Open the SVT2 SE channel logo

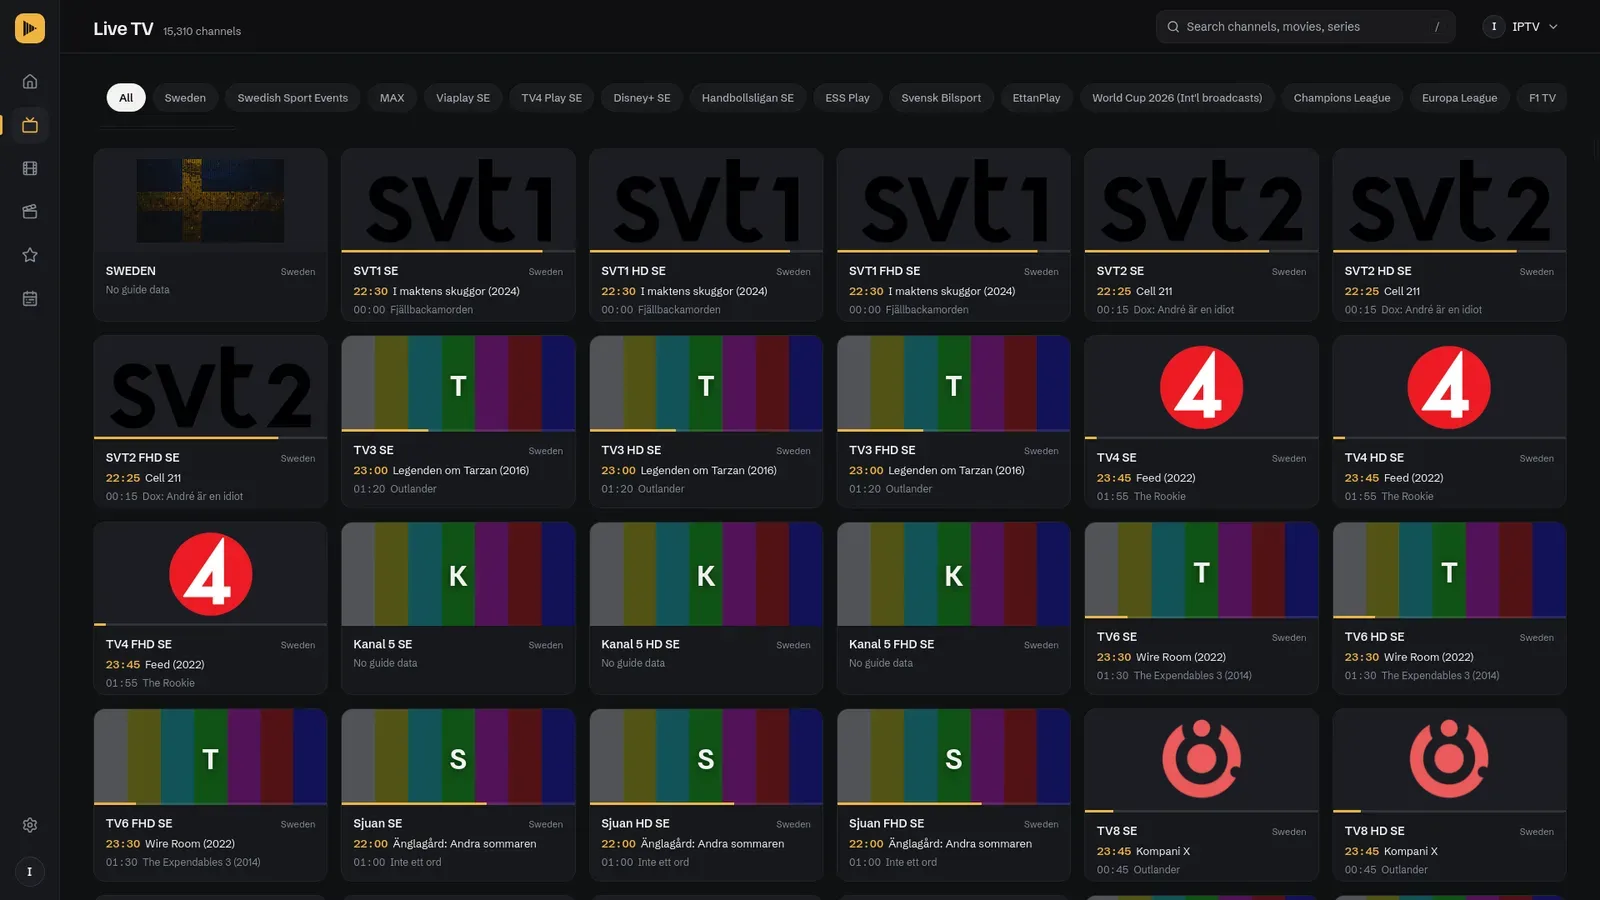(x=1202, y=200)
